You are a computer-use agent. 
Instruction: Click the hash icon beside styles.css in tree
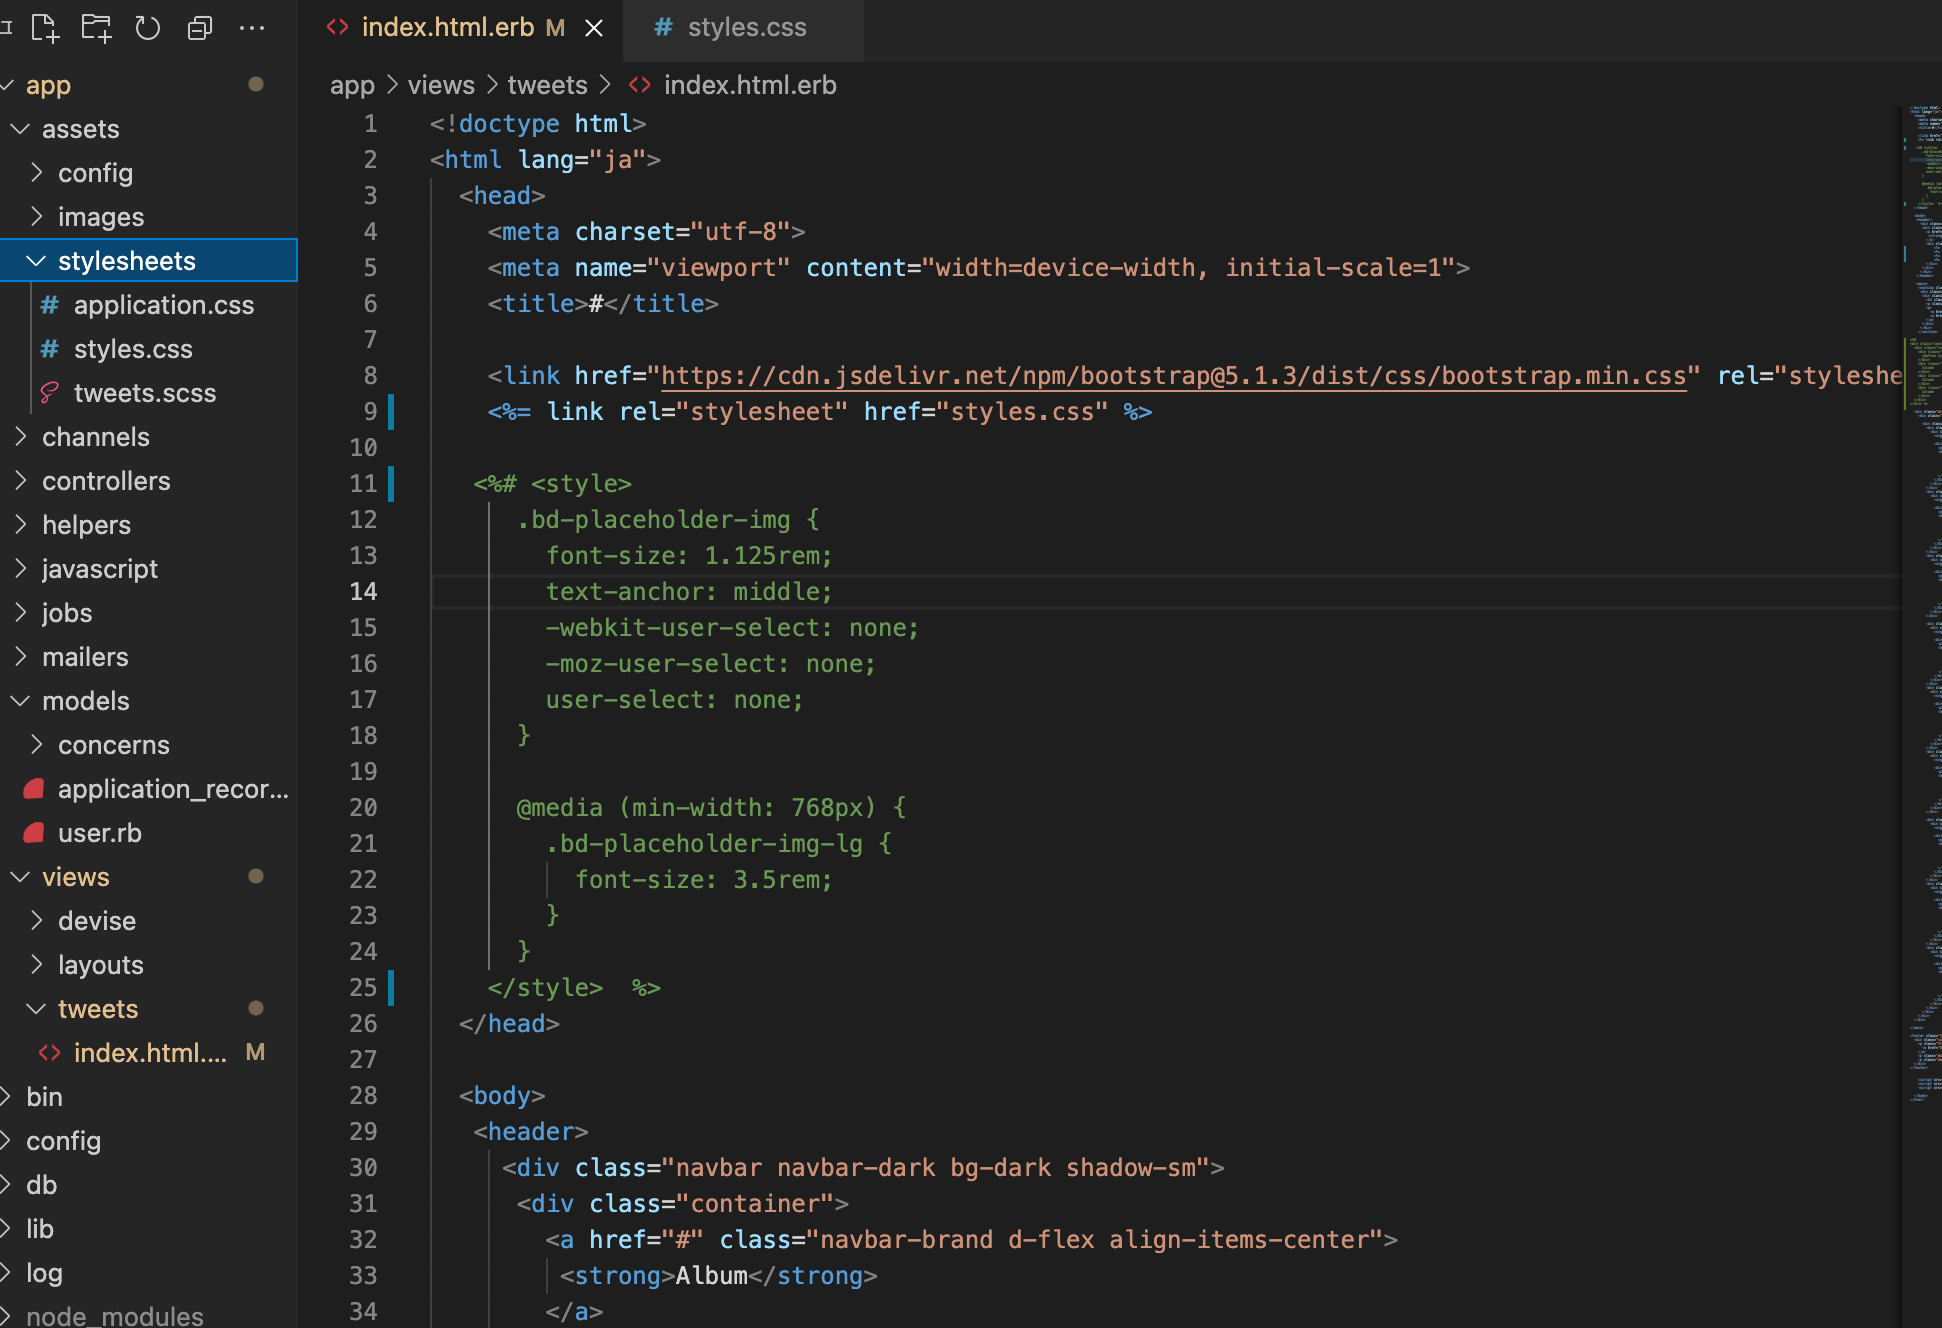tap(49, 349)
